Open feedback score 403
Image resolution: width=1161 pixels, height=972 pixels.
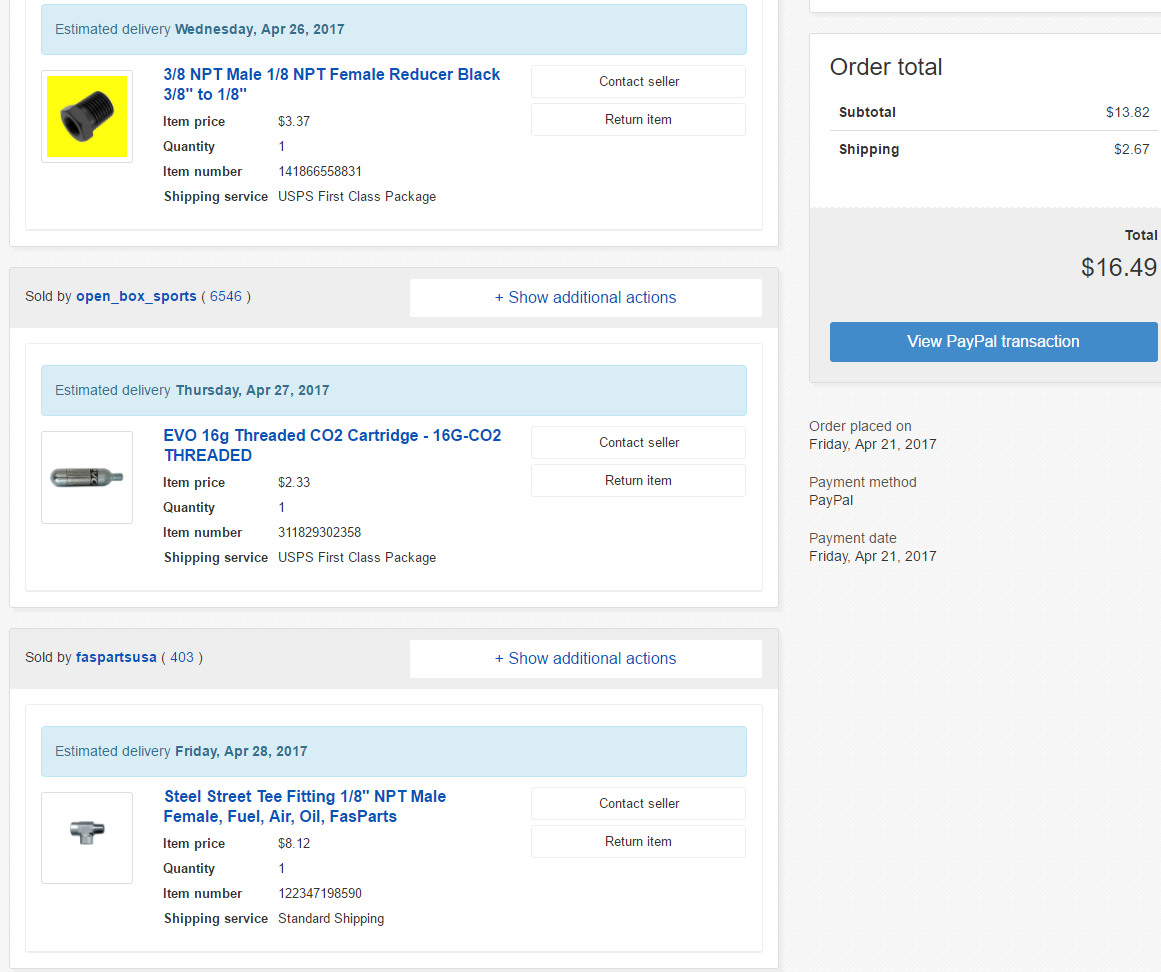pos(182,657)
